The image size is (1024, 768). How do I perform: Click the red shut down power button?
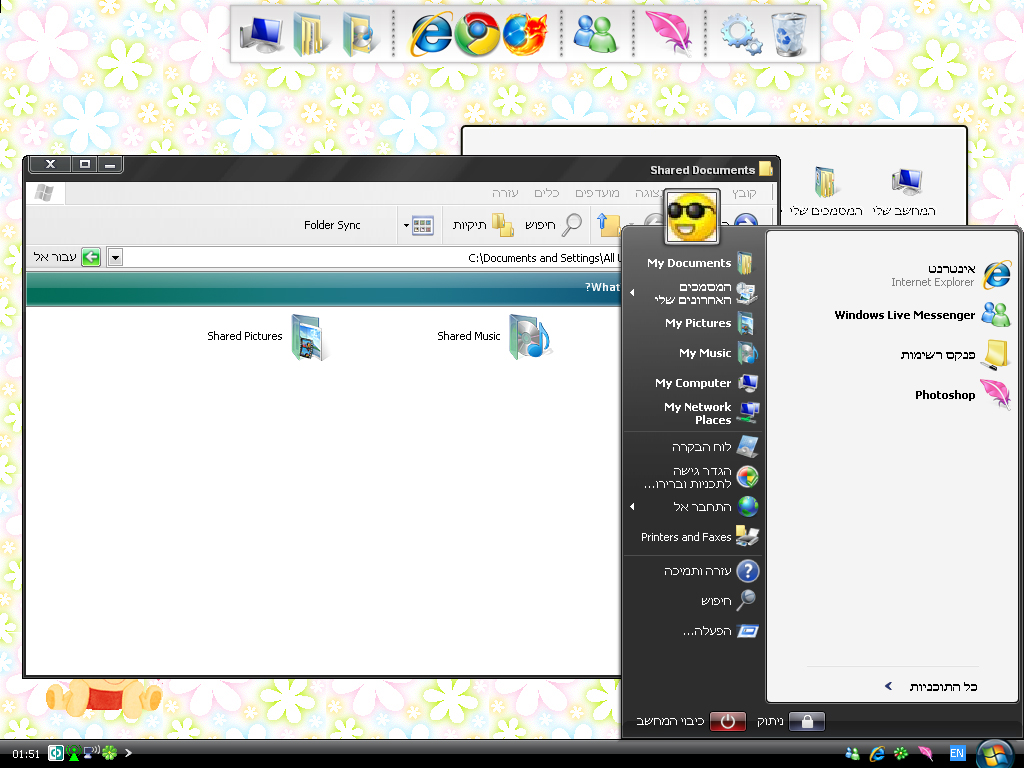click(x=728, y=722)
